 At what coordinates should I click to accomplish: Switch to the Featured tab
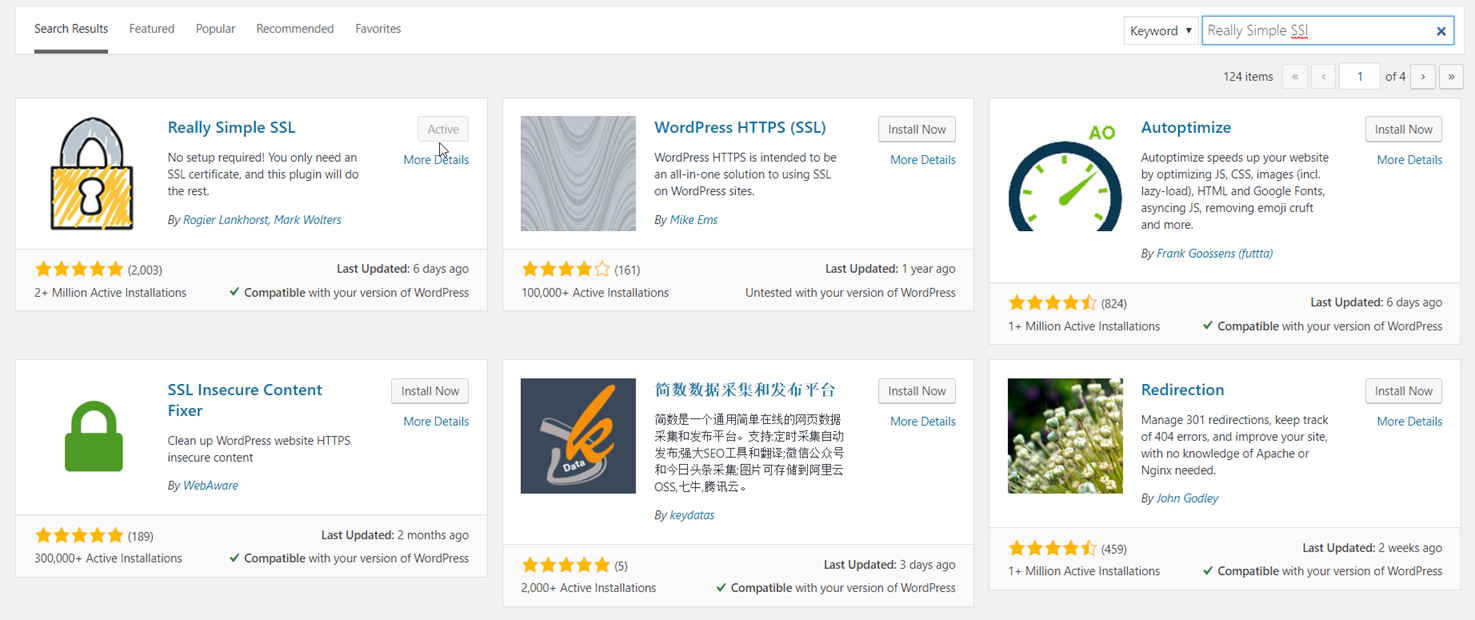(152, 29)
